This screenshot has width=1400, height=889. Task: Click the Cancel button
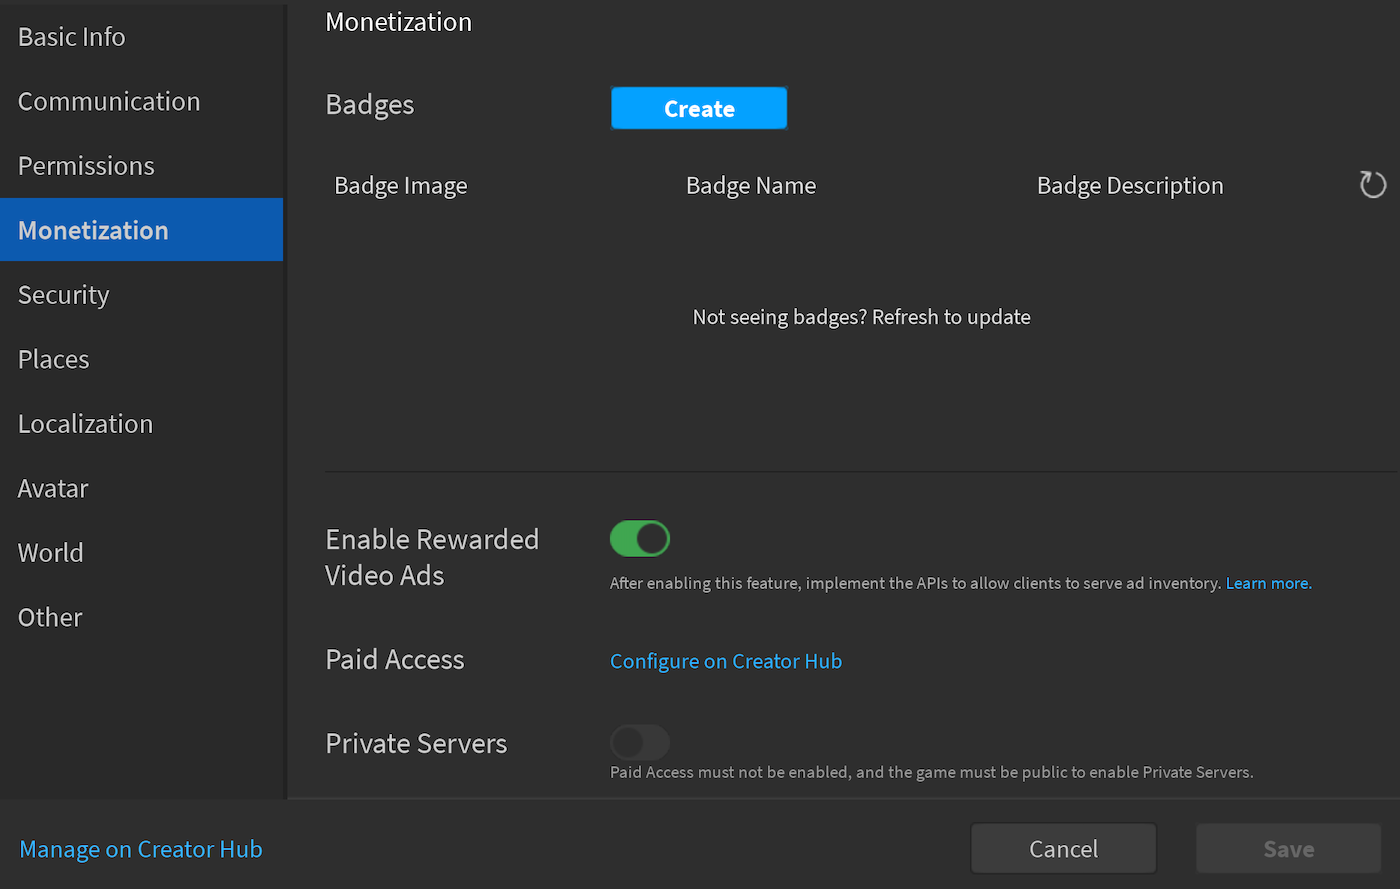(x=1063, y=849)
